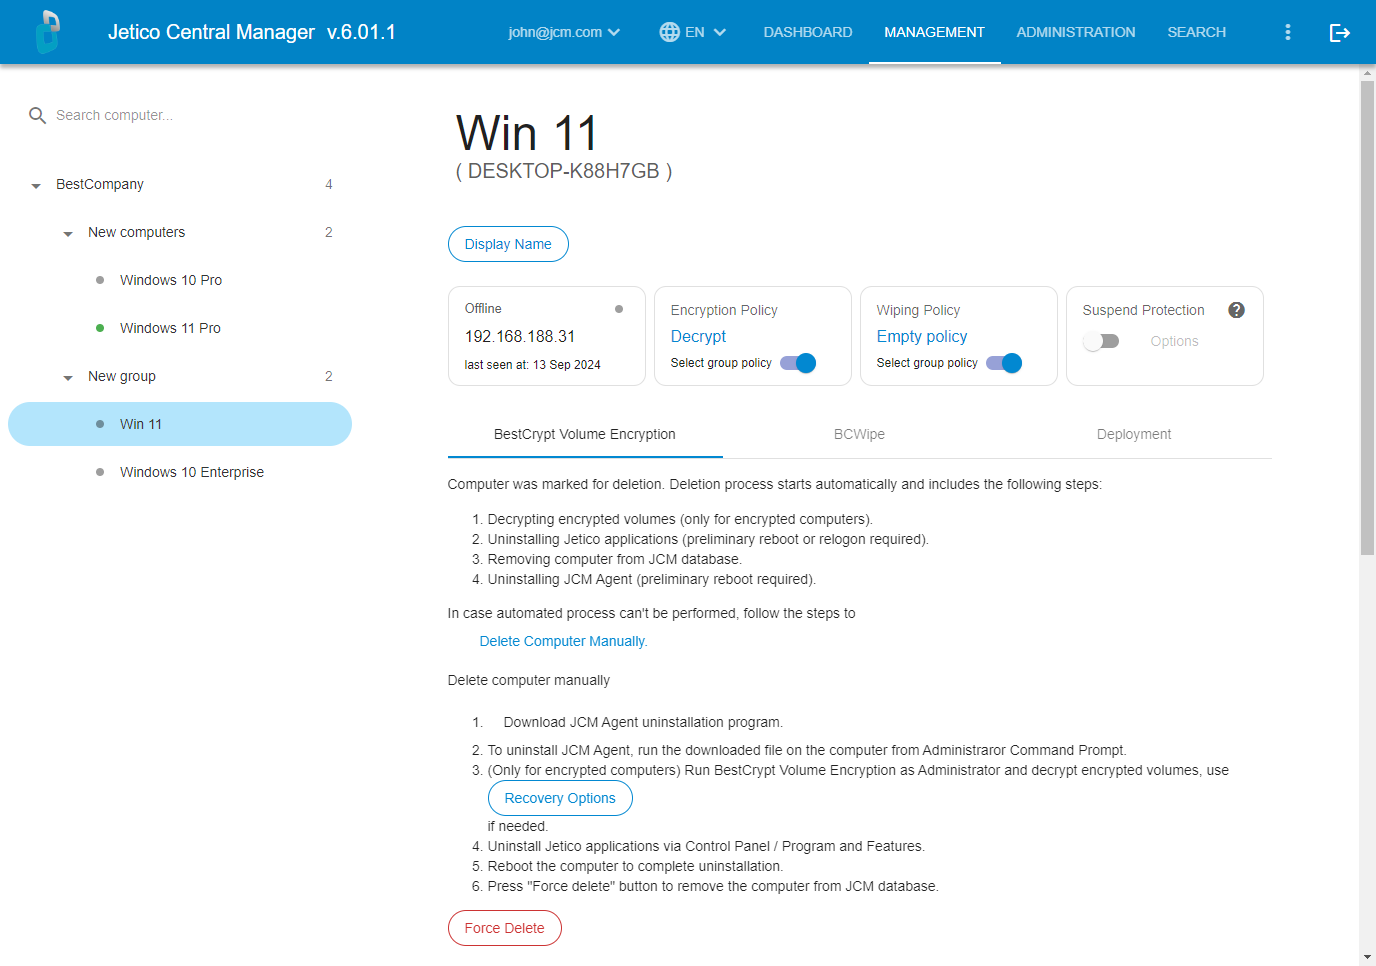1376x966 pixels.
Task: Click the Recovery Options button
Action: pyautogui.click(x=560, y=798)
